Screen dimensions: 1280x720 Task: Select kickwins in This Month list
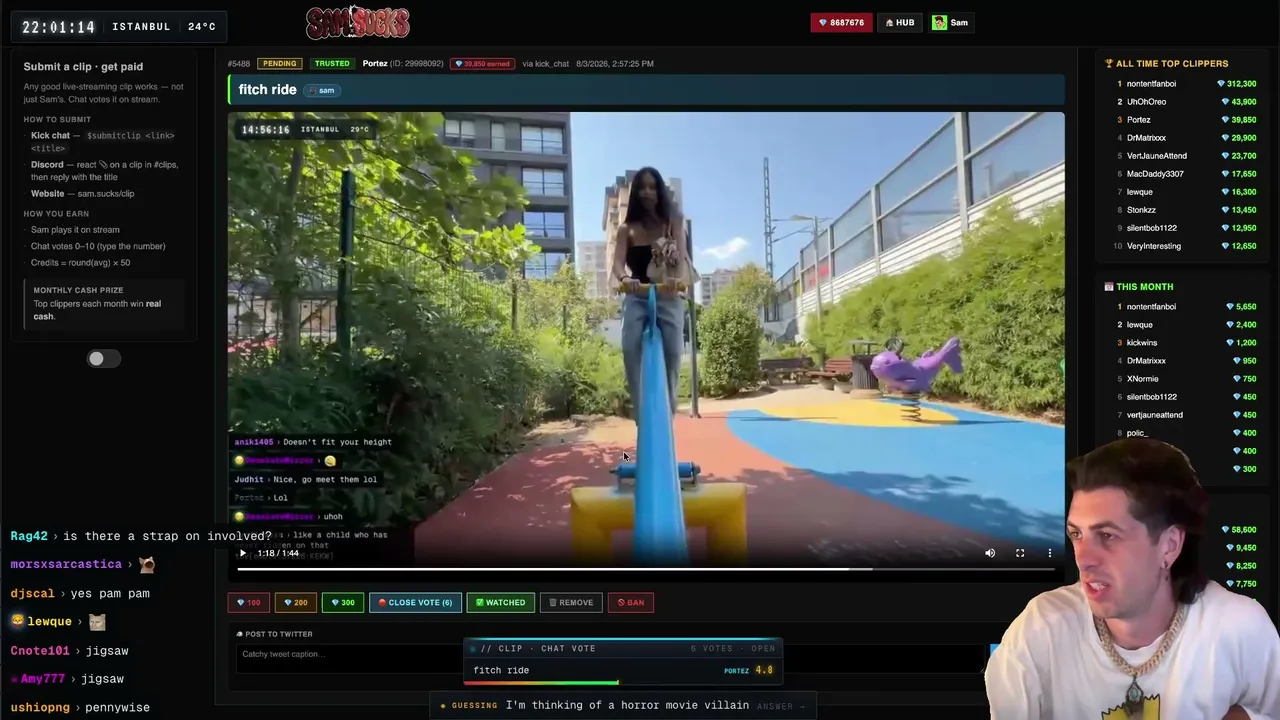pos(1142,343)
